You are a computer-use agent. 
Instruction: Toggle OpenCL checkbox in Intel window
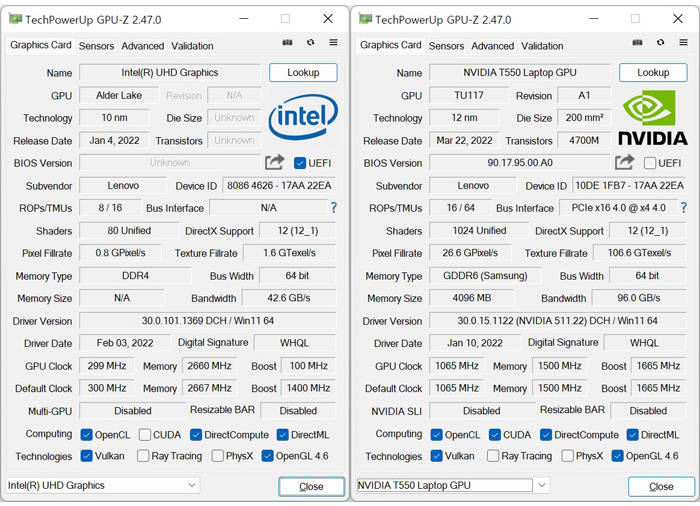[87, 435]
